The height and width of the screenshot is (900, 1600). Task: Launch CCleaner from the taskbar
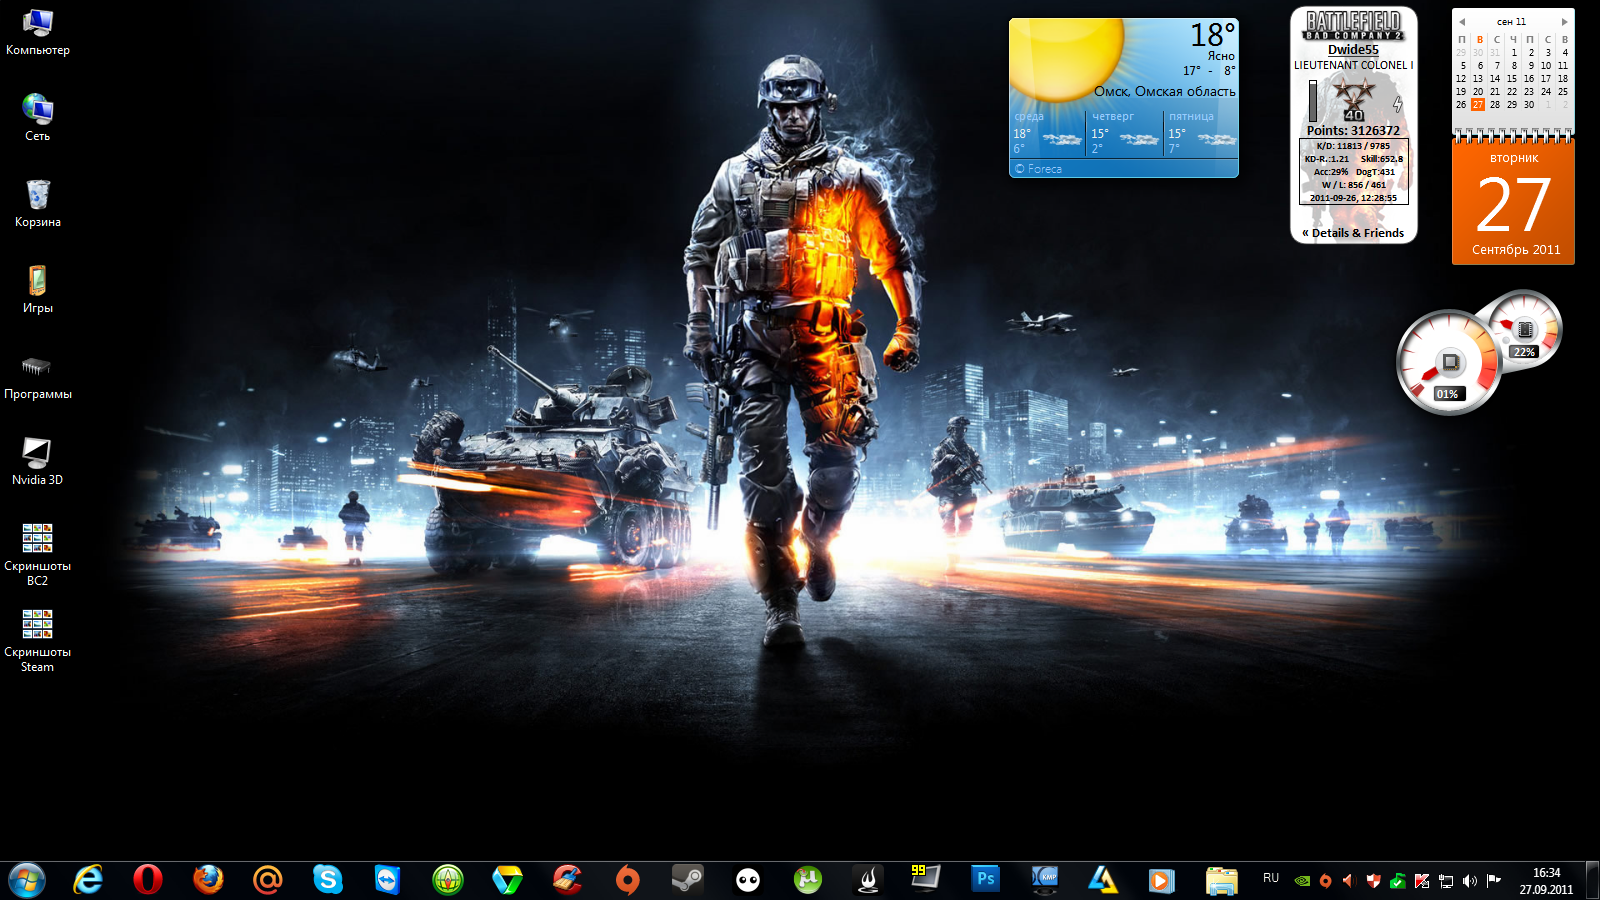click(x=568, y=880)
